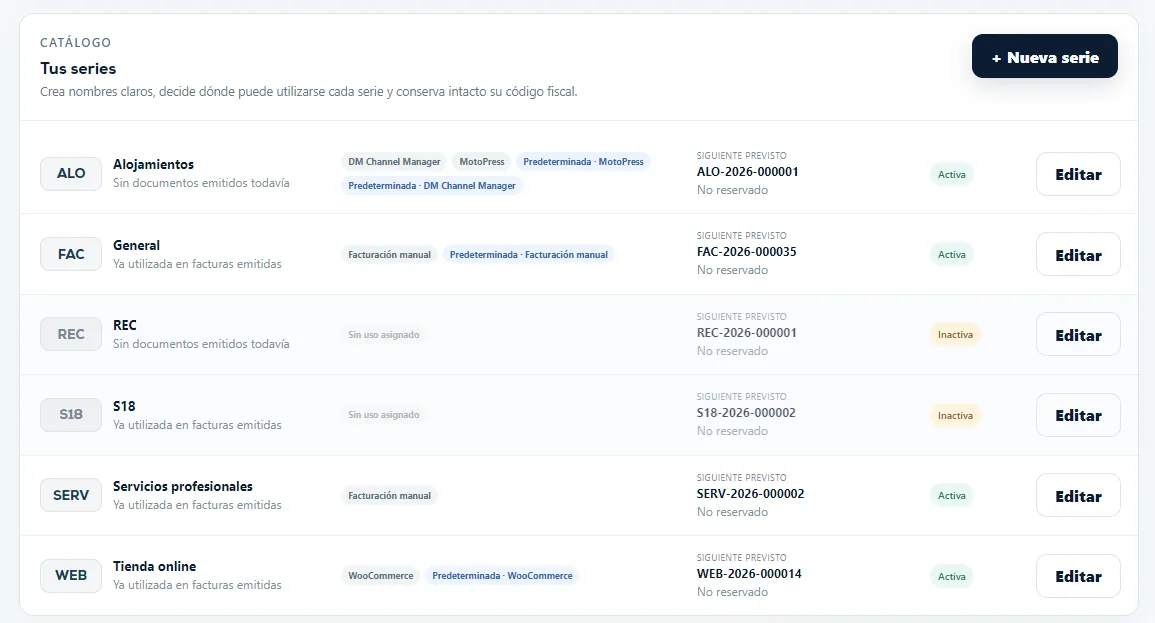
Task: Select the Activa badge for General
Action: [x=952, y=255]
